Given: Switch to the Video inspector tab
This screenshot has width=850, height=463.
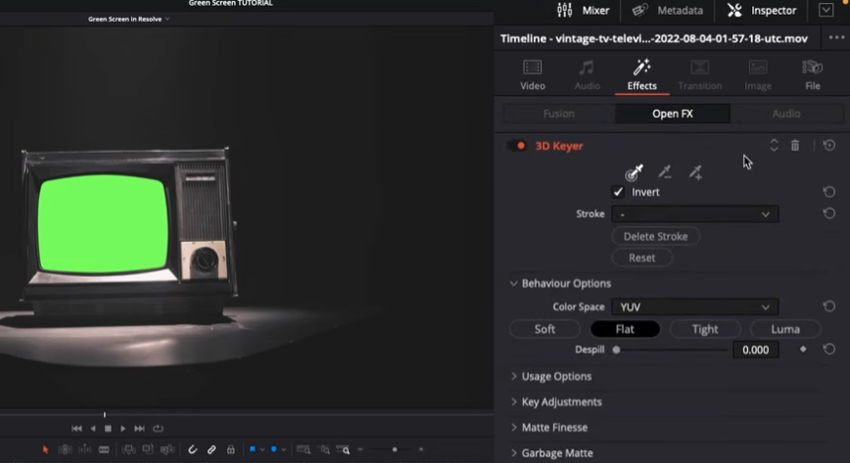Looking at the screenshot, I should (x=532, y=75).
